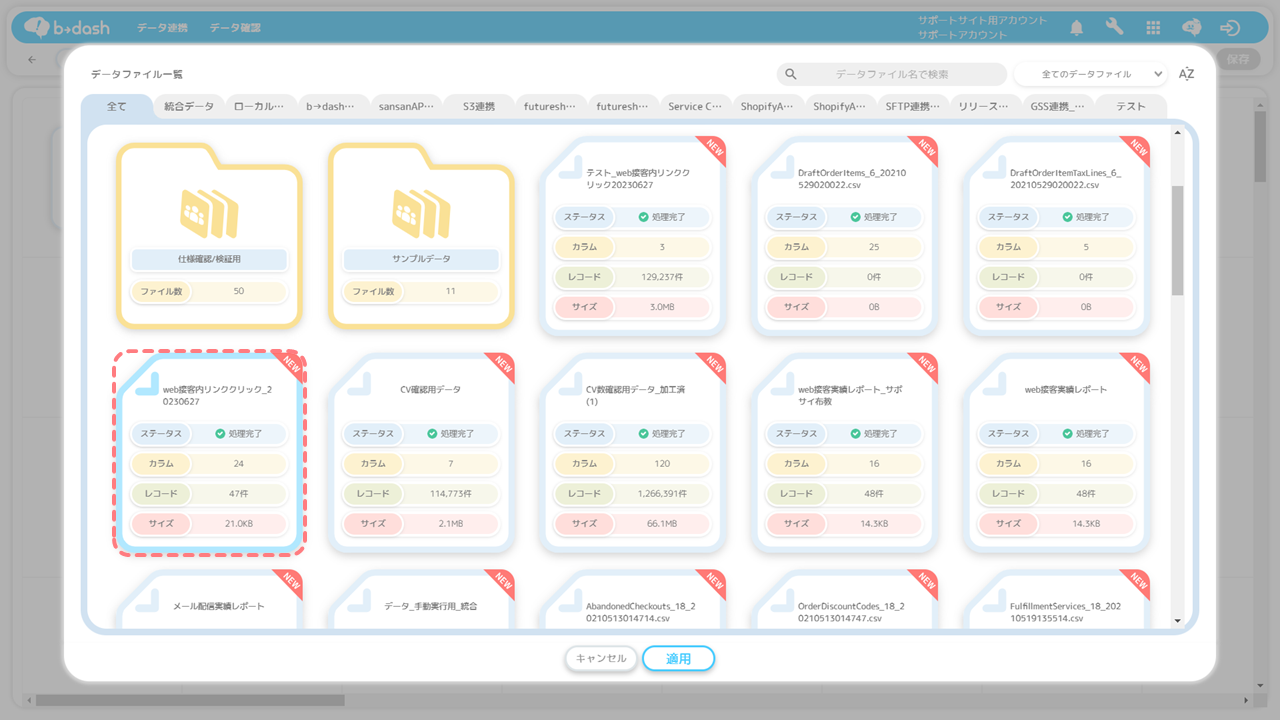1280x720 pixels.
Task: Select the AbandonedCheckouts_18 csv file name
Action: [x=641, y=612]
